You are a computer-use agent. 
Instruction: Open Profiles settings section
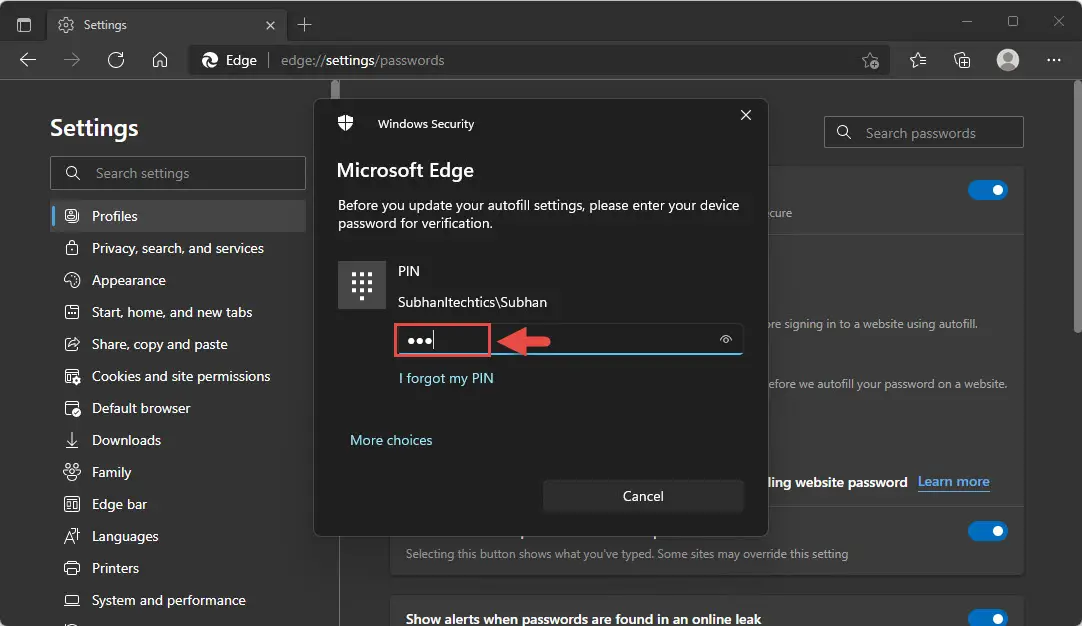[178, 216]
